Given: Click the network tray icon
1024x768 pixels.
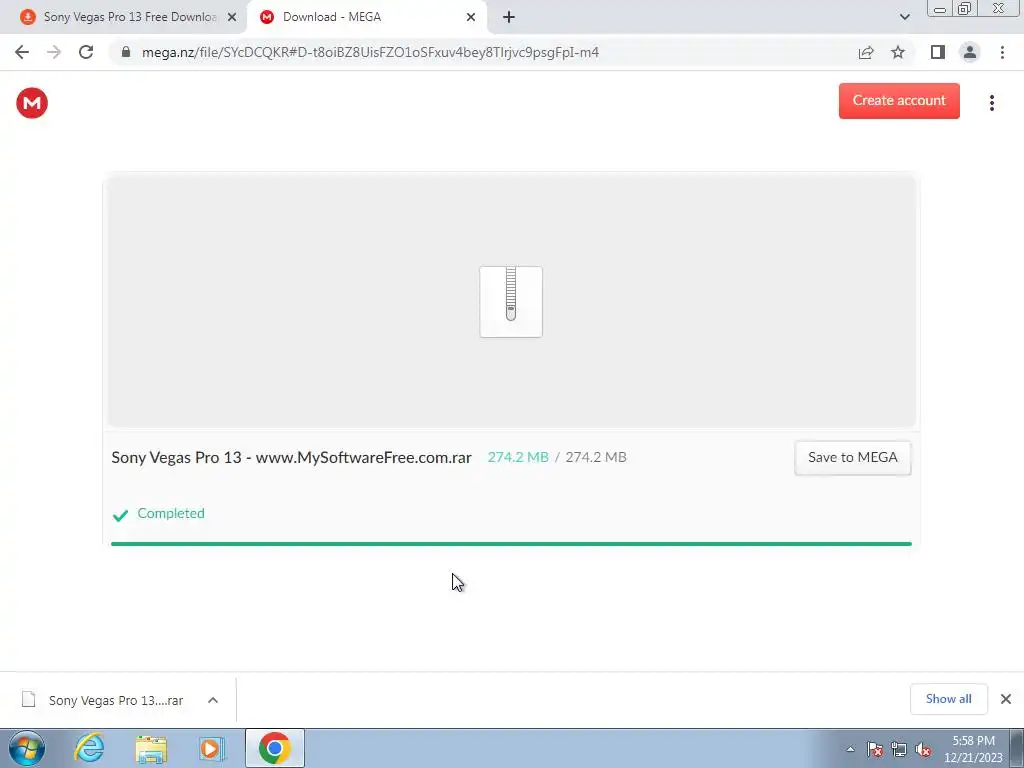Looking at the screenshot, I should tap(899, 749).
